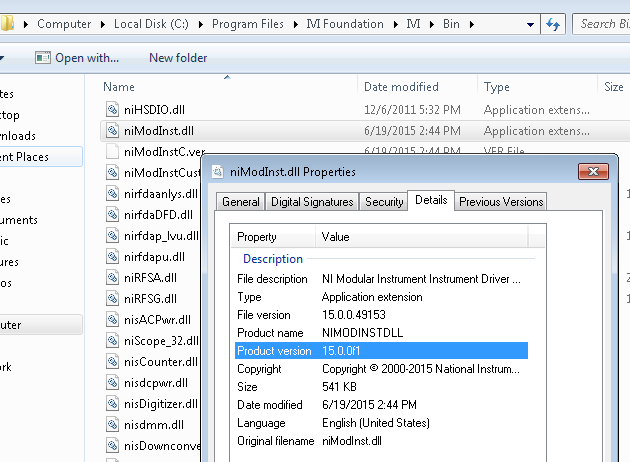This screenshot has height=462, width=630.
Task: Click the niModInstC.ver blank file icon
Action: [x=112, y=151]
